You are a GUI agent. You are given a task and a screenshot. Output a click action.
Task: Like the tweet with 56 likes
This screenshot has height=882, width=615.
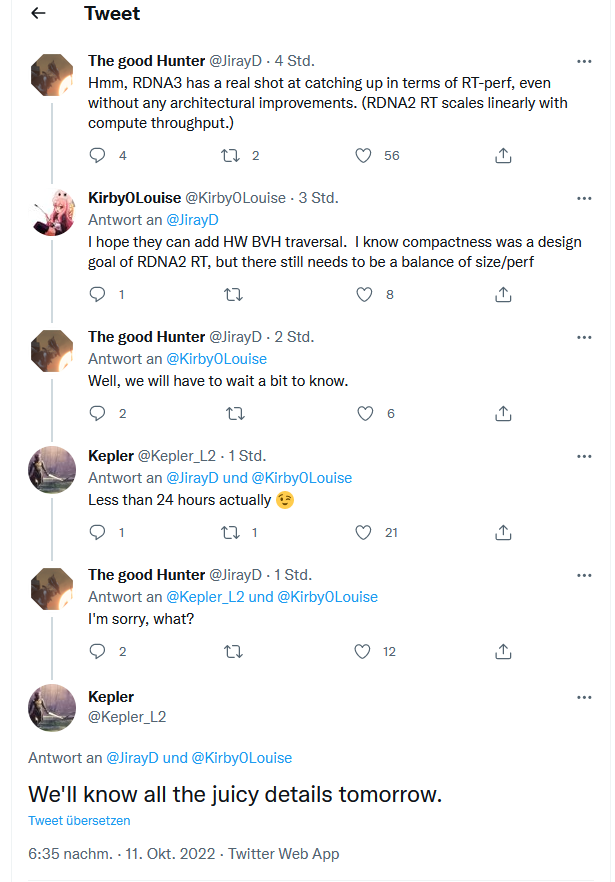[x=363, y=155]
